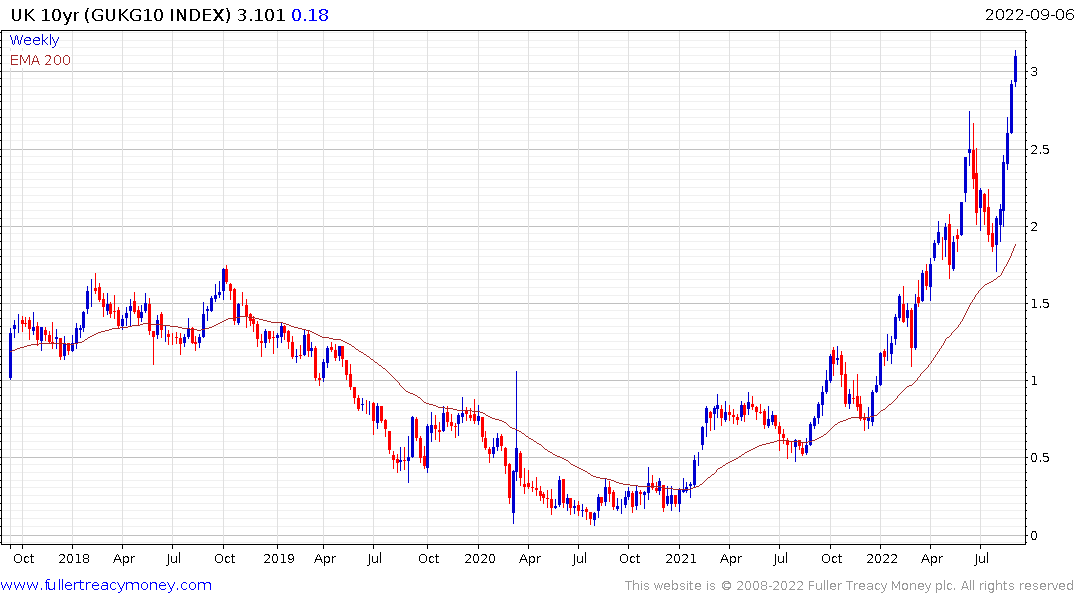Open the www.fullertreacymoney.com link
1075x600 pixels.
106,585
